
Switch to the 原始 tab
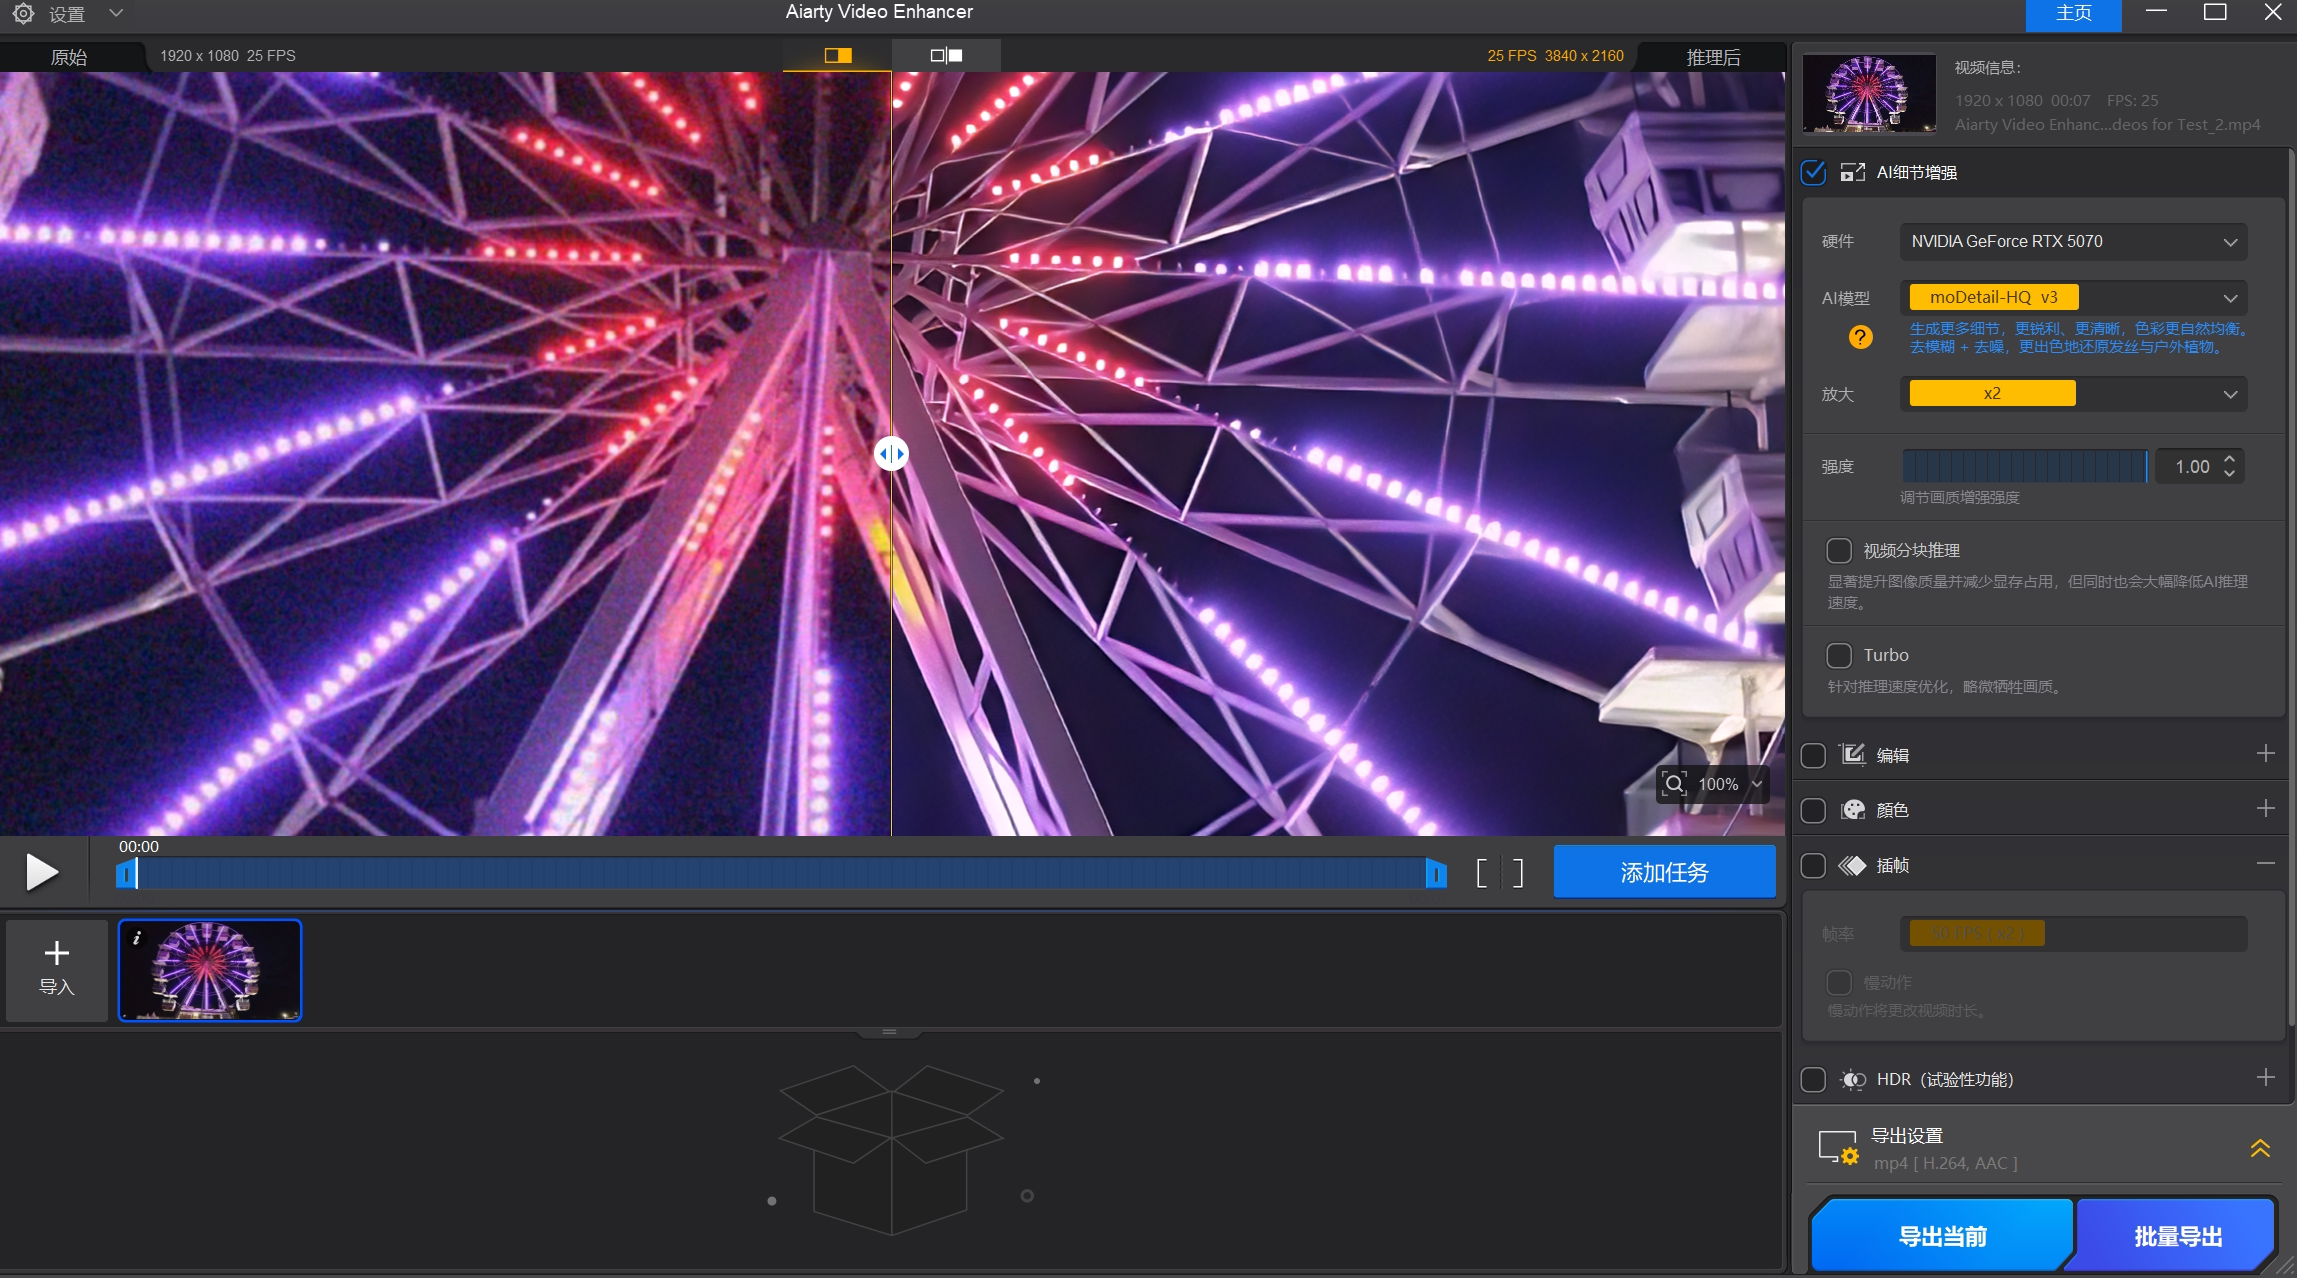pyautogui.click(x=69, y=55)
